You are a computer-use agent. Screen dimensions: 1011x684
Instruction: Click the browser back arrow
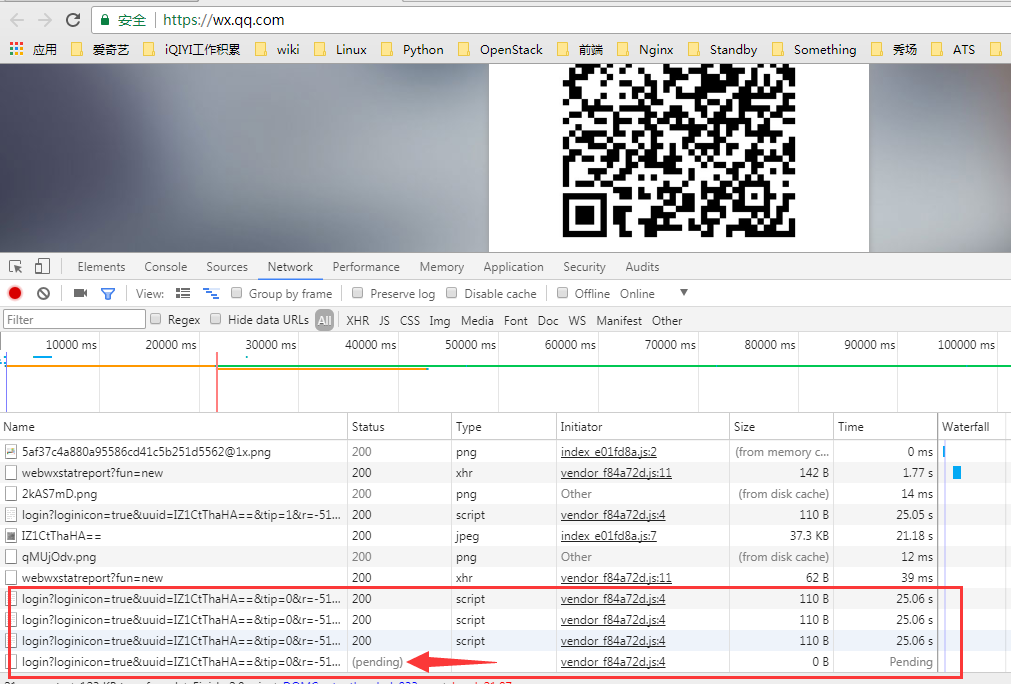click(x=17, y=20)
